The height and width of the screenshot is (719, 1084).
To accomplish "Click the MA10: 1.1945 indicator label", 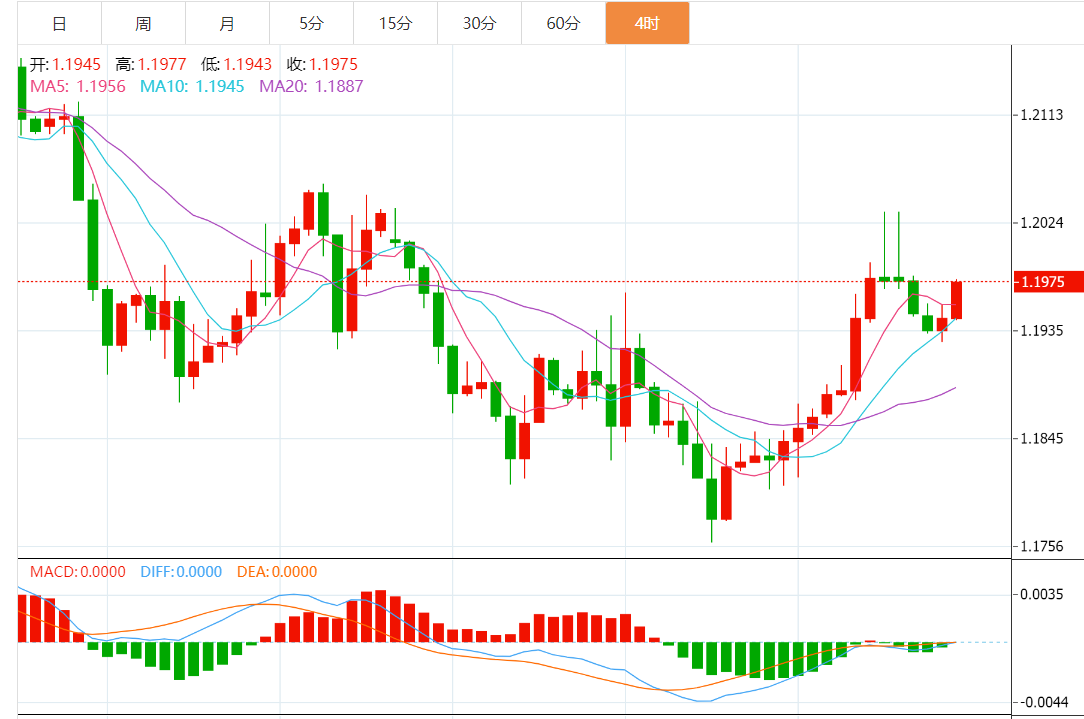I will [192, 86].
